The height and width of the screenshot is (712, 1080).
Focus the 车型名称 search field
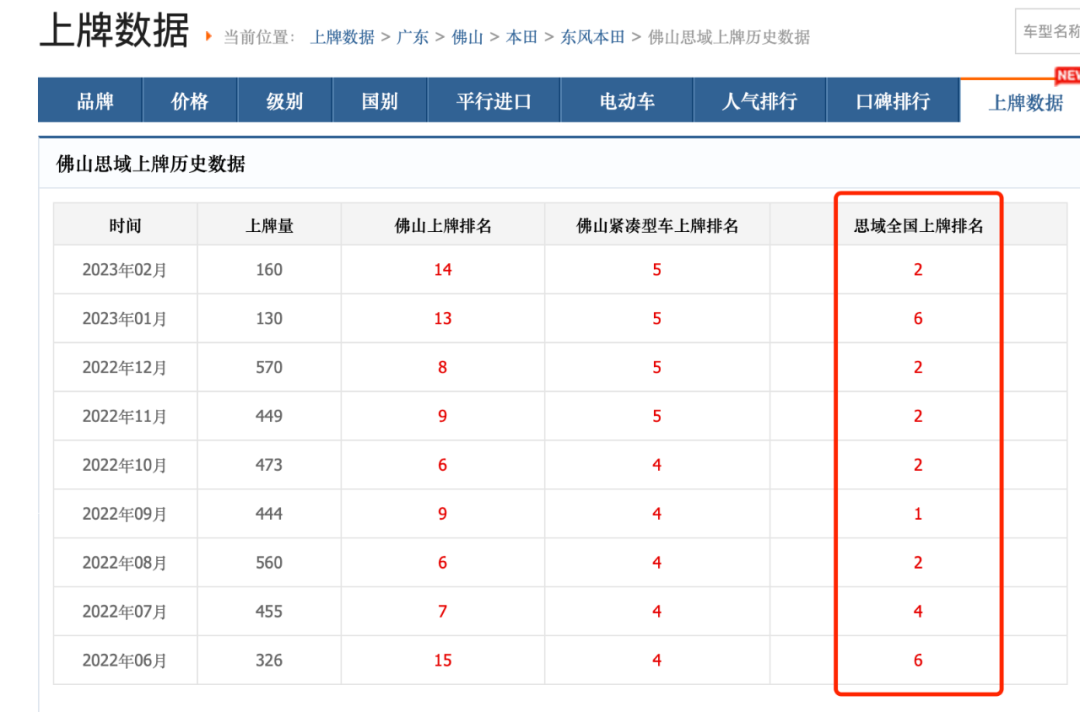pyautogui.click(x=1048, y=31)
